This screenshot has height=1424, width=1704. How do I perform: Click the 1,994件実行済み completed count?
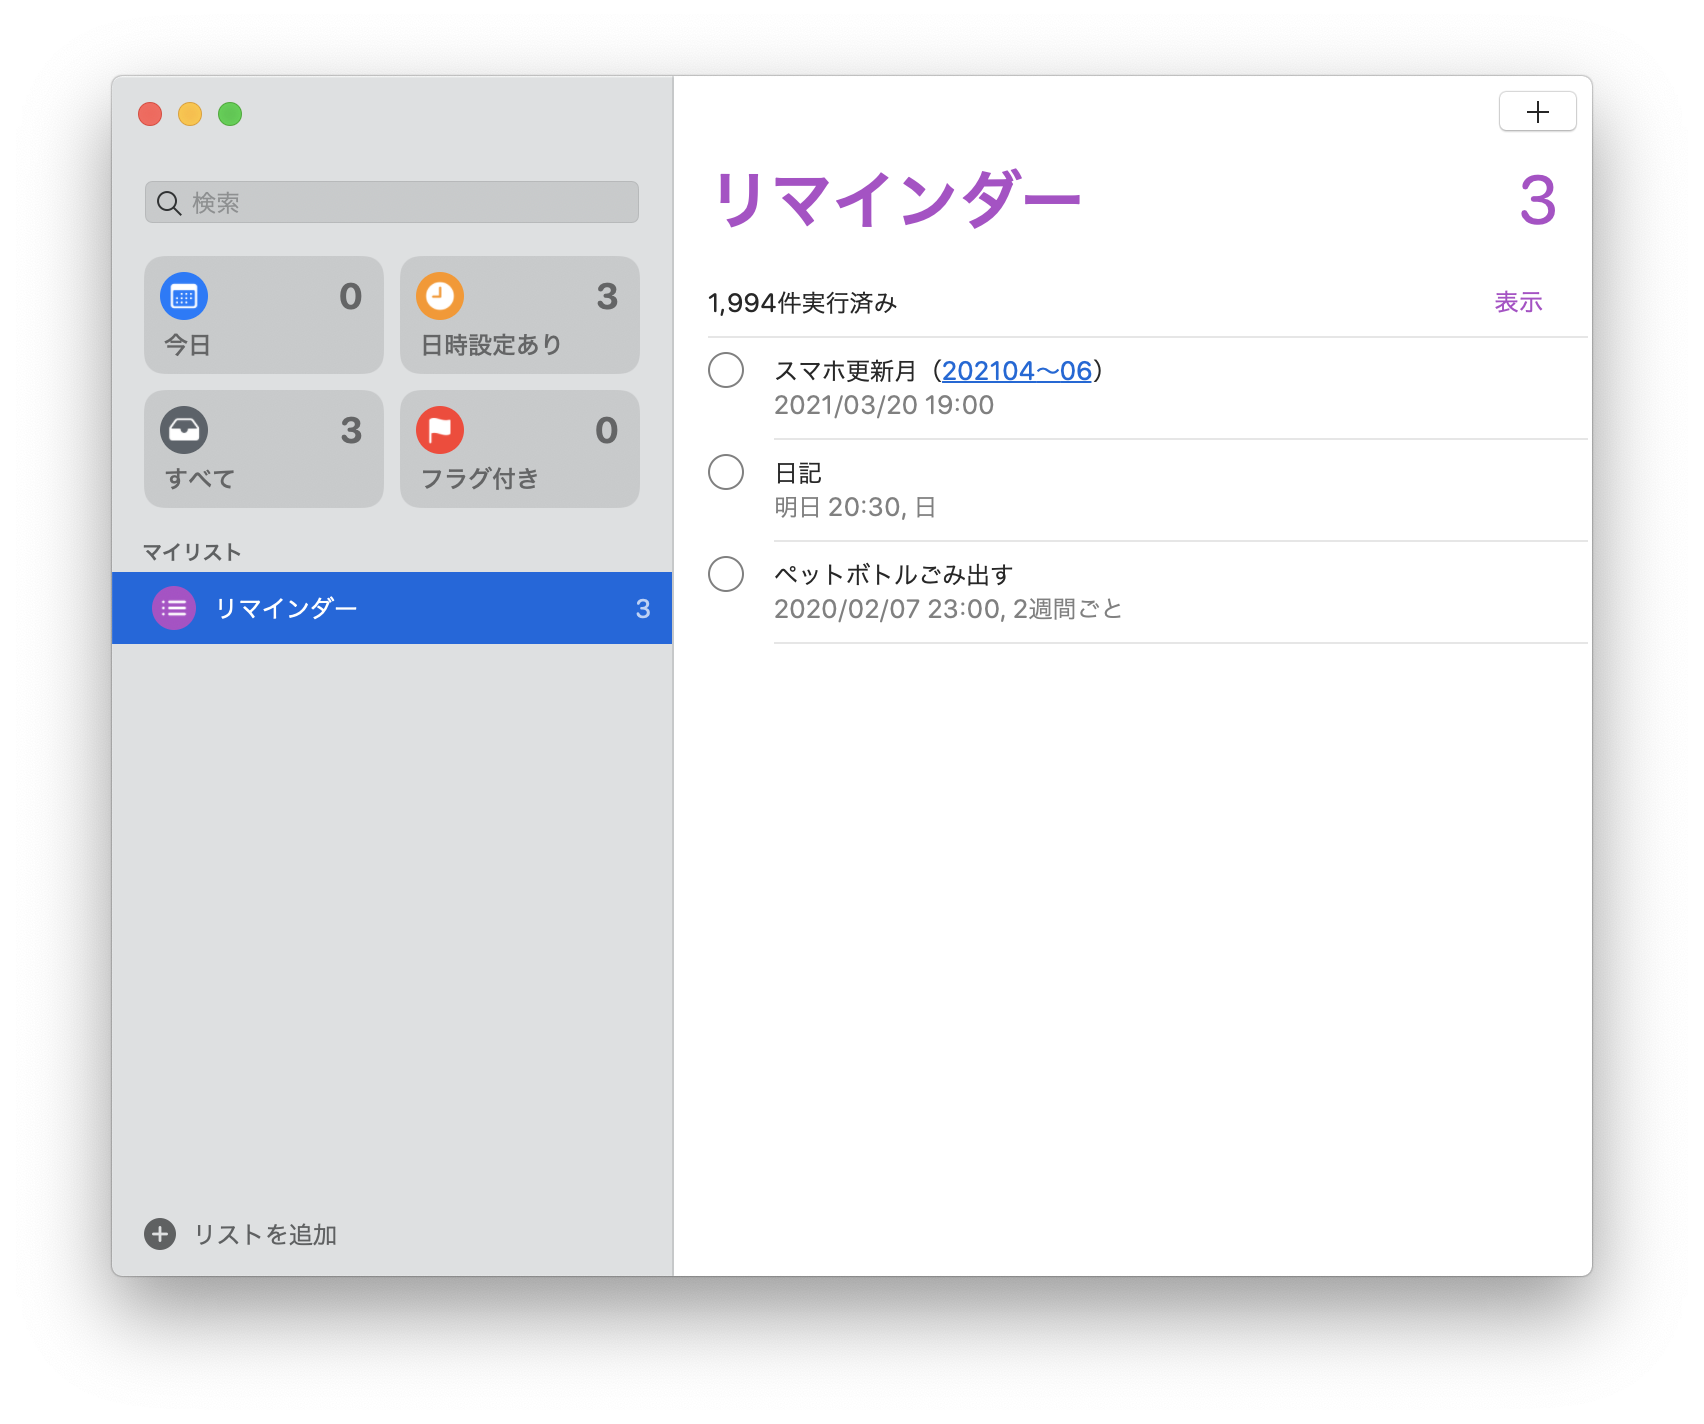click(802, 303)
